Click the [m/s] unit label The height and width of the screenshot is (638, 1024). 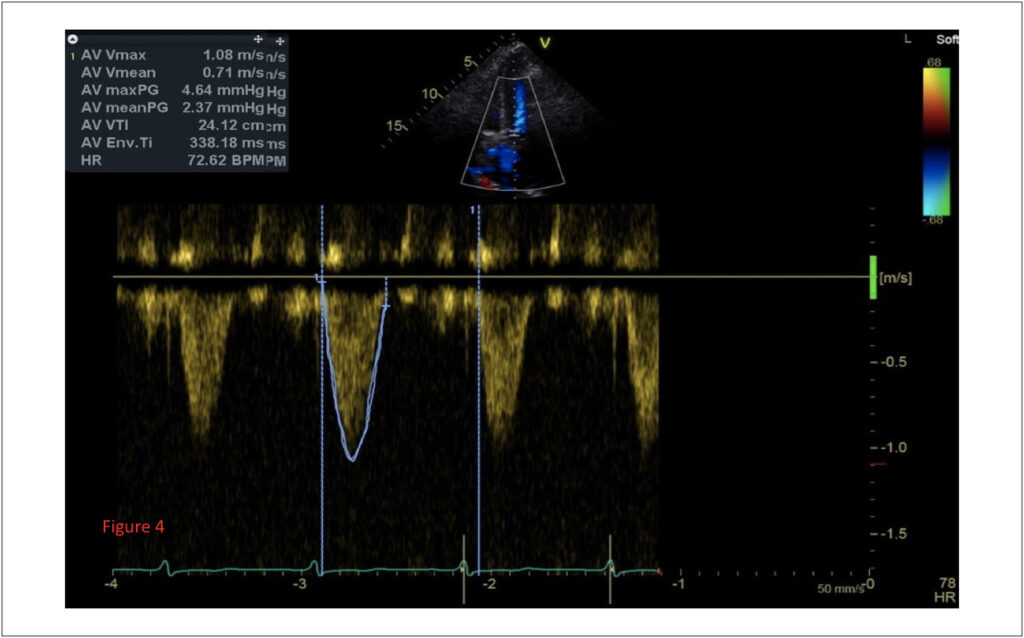pyautogui.click(x=896, y=278)
